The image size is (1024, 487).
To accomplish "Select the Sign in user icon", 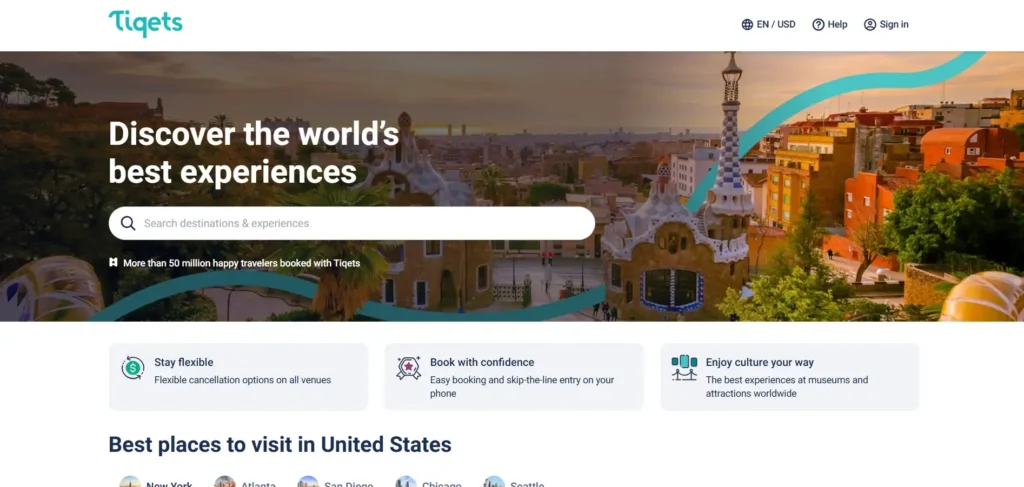I will (870, 25).
